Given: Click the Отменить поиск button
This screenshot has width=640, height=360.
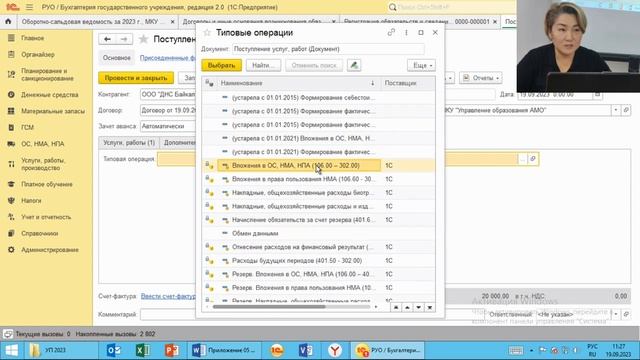Looking at the screenshot, I should (314, 65).
